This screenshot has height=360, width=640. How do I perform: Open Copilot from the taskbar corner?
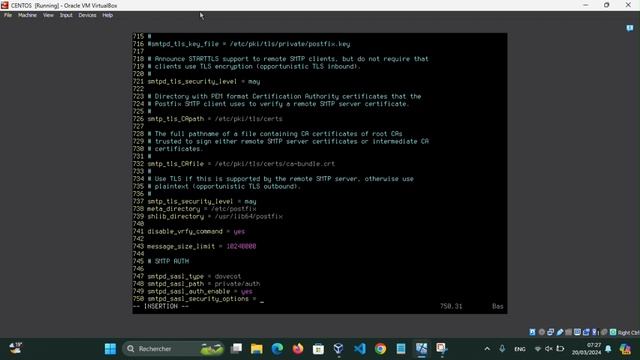coord(625,349)
